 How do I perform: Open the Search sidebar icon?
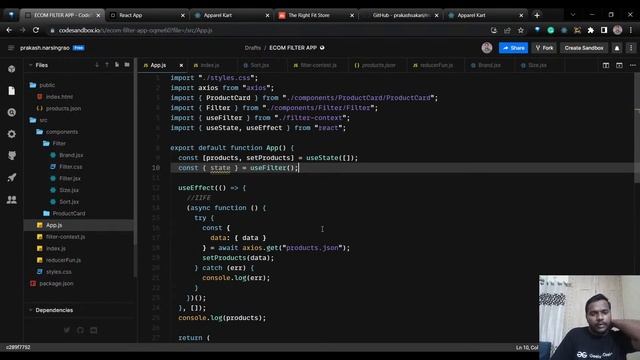tap(11, 112)
